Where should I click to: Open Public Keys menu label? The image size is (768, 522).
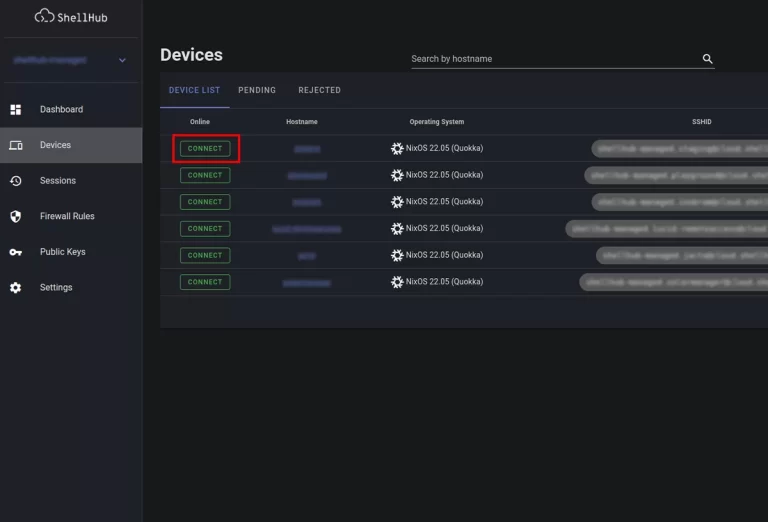click(63, 252)
